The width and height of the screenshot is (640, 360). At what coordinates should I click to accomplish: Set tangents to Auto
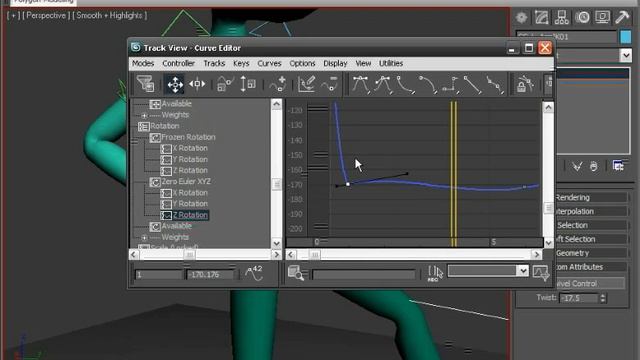coord(361,84)
